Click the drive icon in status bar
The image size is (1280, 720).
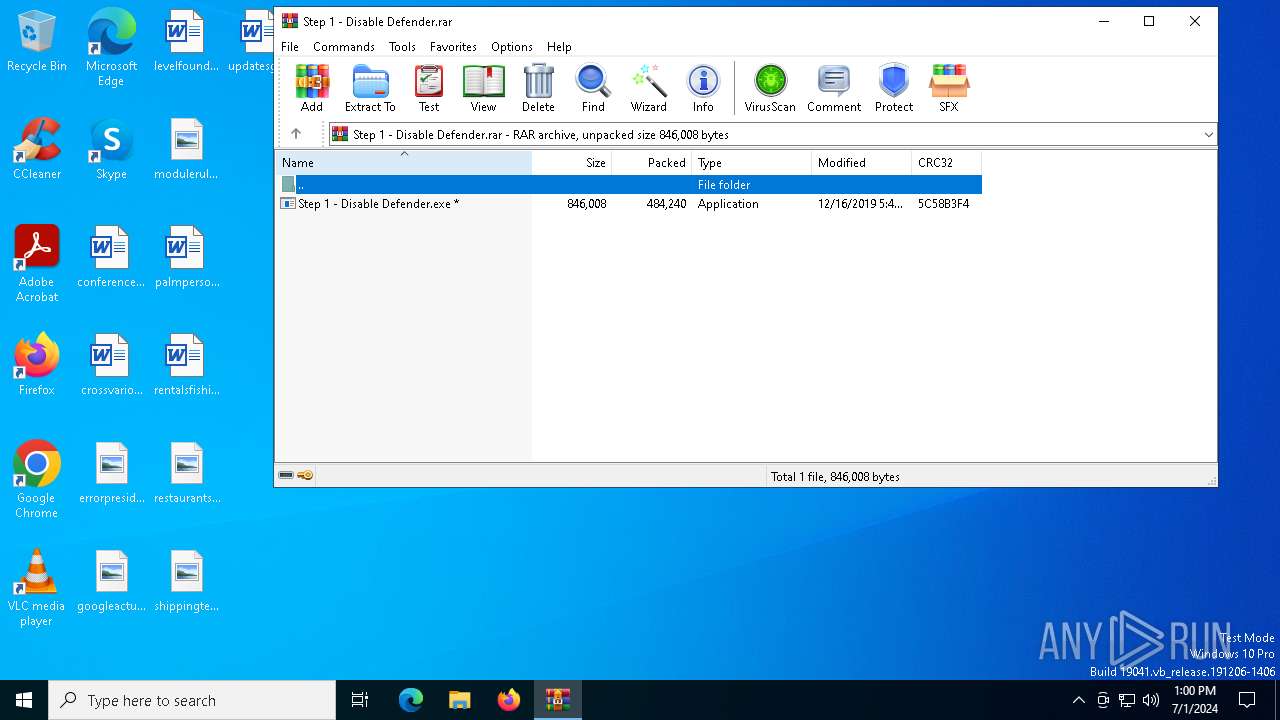coord(286,476)
